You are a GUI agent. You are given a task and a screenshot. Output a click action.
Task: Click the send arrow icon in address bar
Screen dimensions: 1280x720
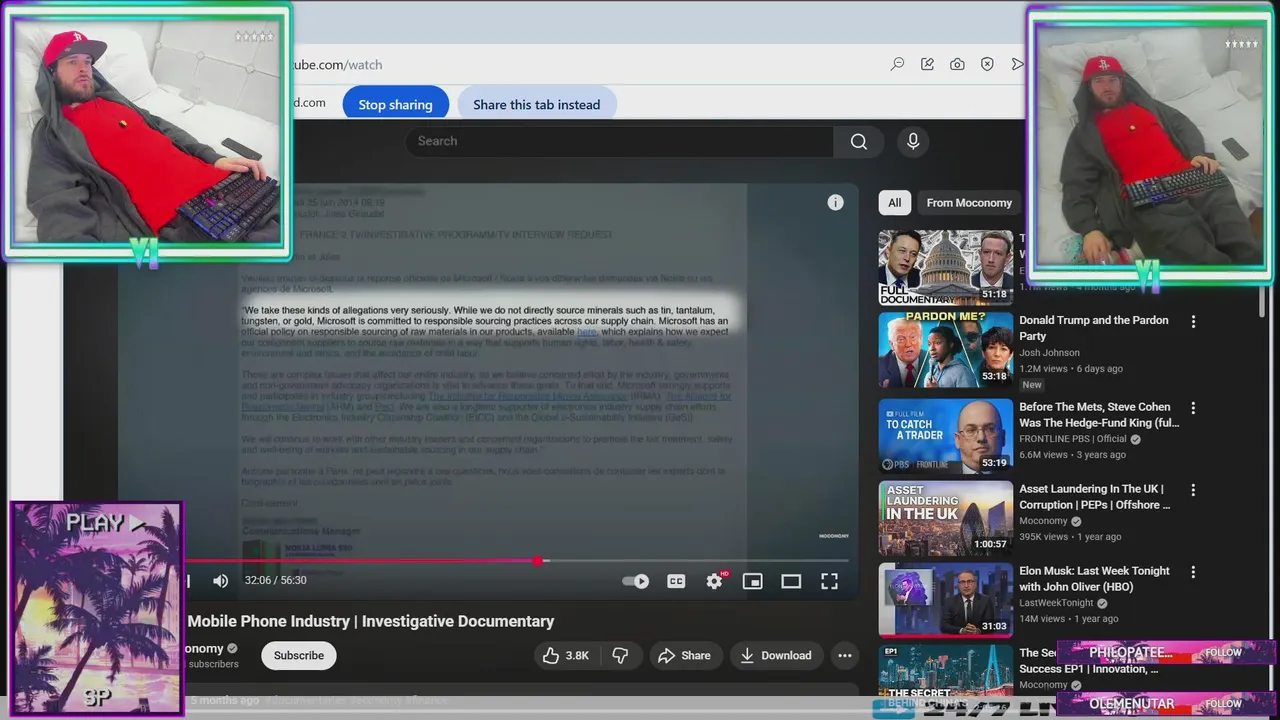click(1017, 64)
